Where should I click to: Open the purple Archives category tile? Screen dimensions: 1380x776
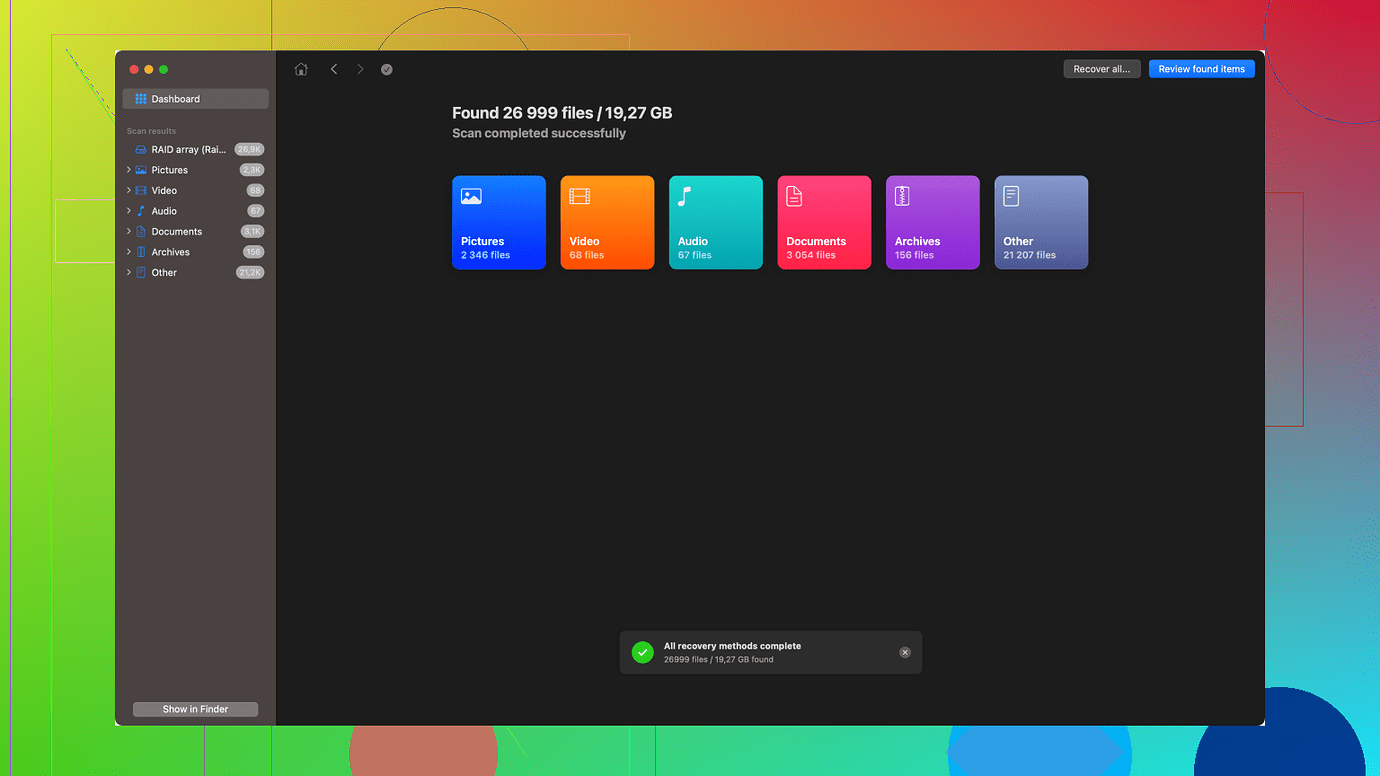932,222
